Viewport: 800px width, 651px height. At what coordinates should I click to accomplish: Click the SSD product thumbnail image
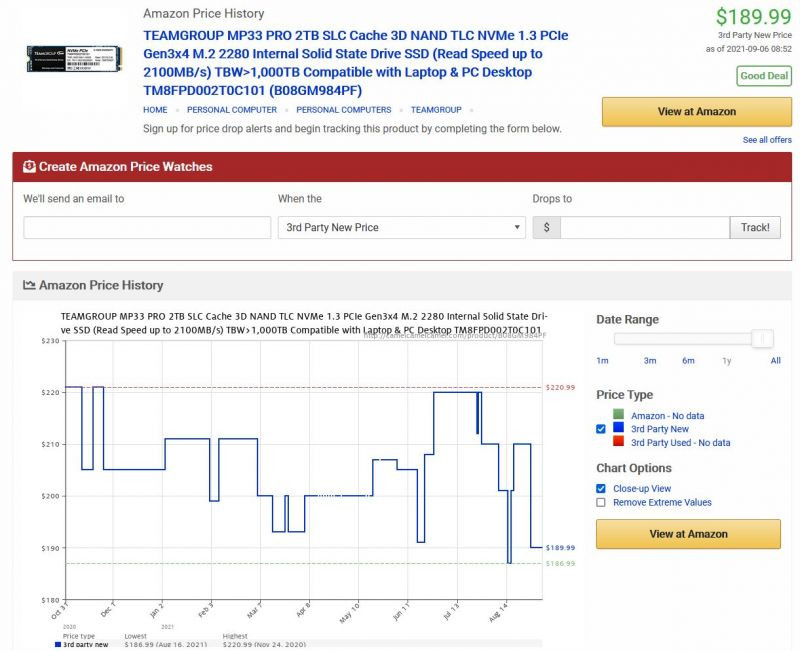click(74, 59)
